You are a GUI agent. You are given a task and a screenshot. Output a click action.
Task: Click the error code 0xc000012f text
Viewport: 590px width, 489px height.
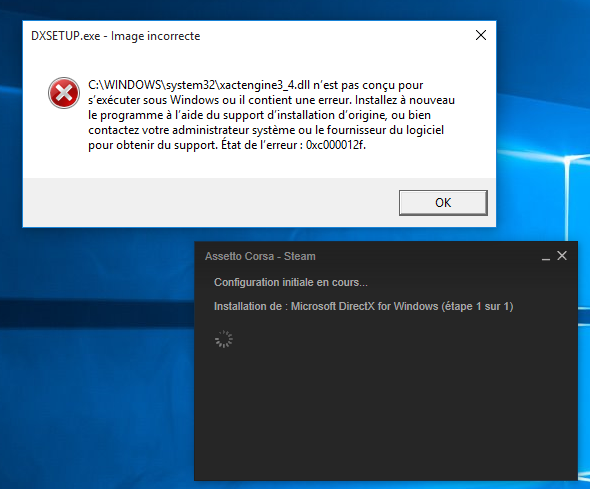click(x=335, y=145)
